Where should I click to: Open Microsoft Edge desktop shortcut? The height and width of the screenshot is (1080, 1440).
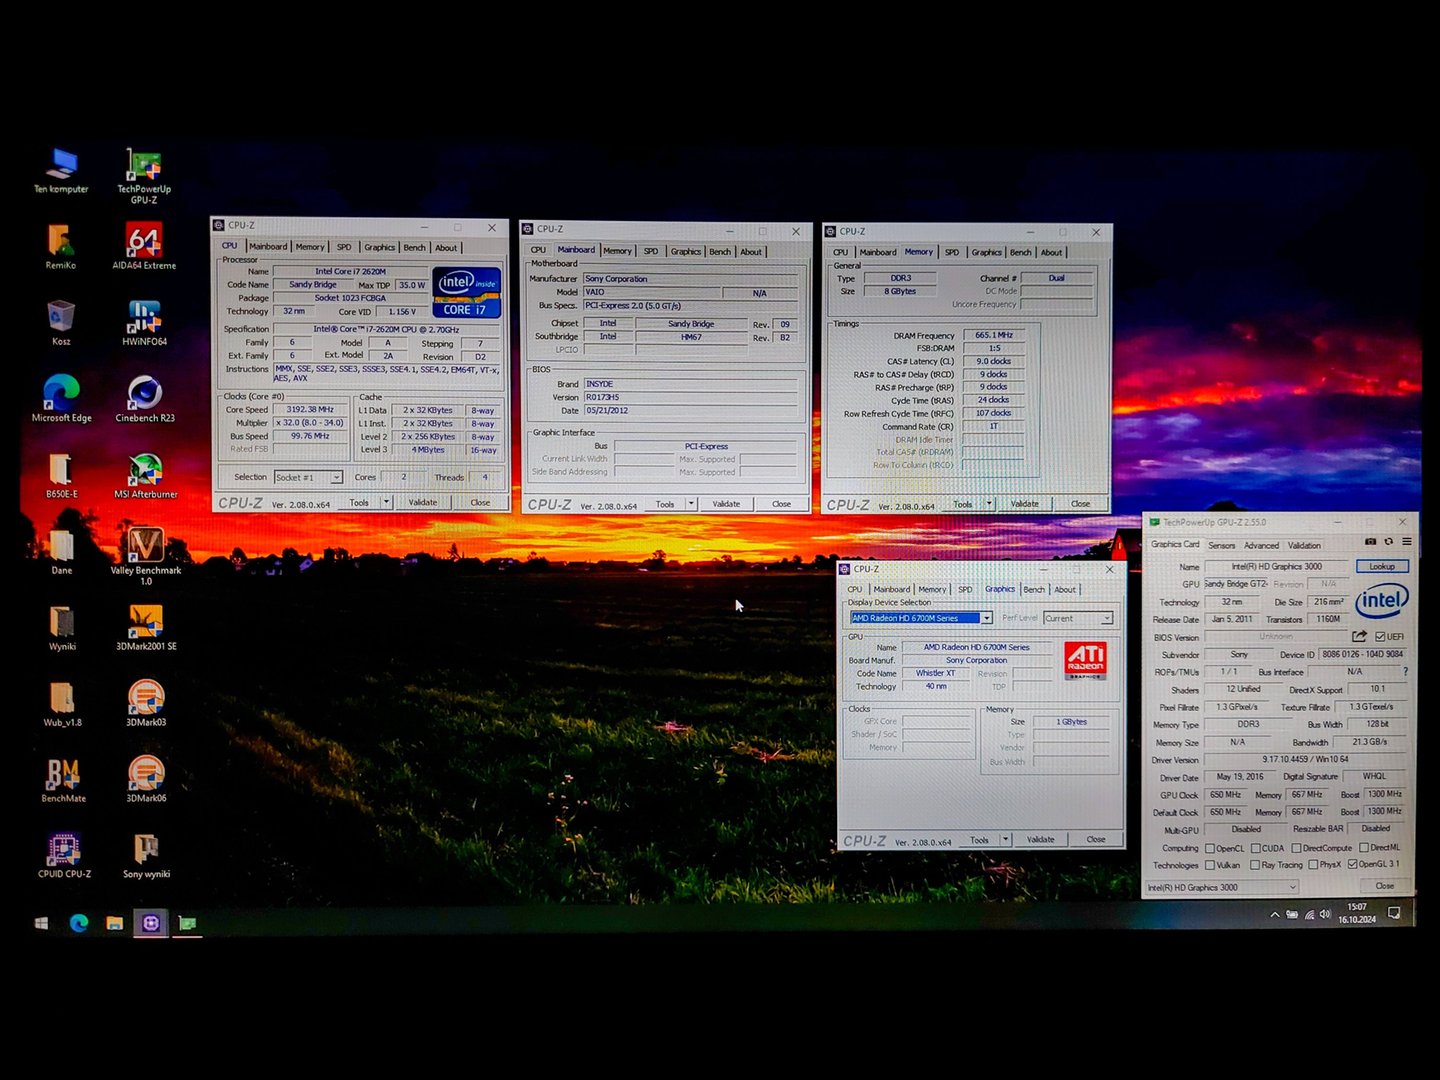(x=61, y=398)
